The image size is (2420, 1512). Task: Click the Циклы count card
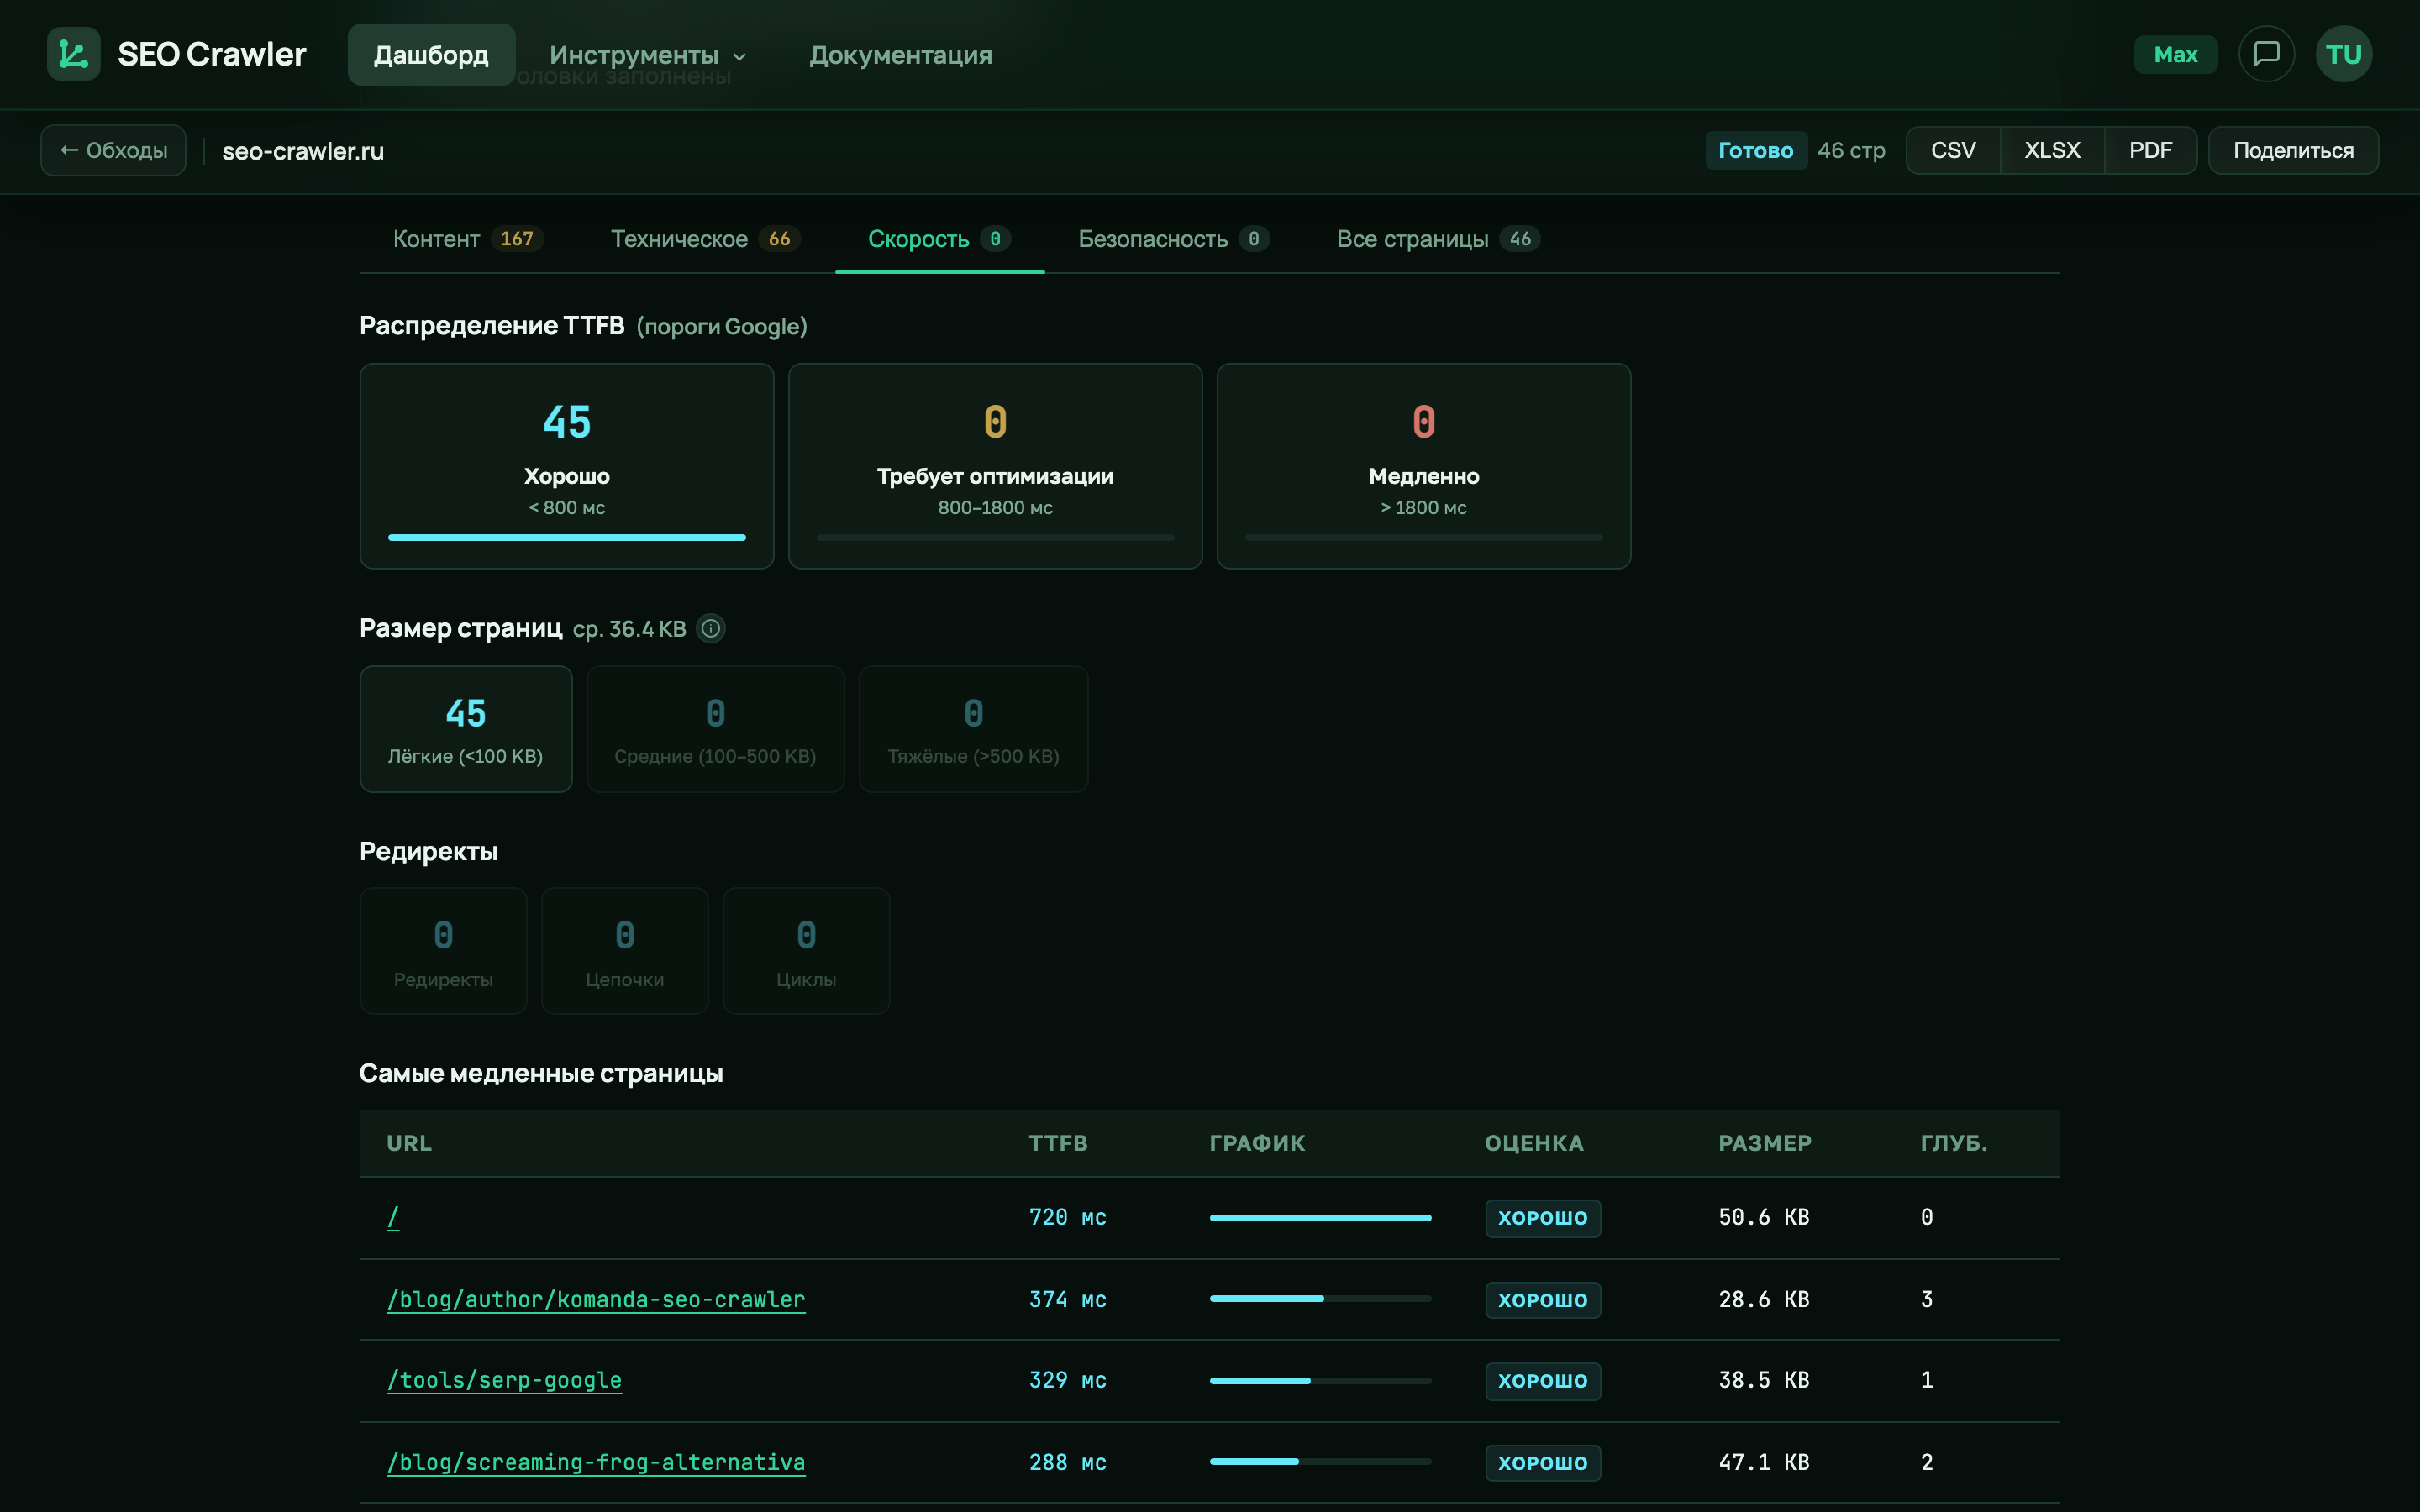806,951
